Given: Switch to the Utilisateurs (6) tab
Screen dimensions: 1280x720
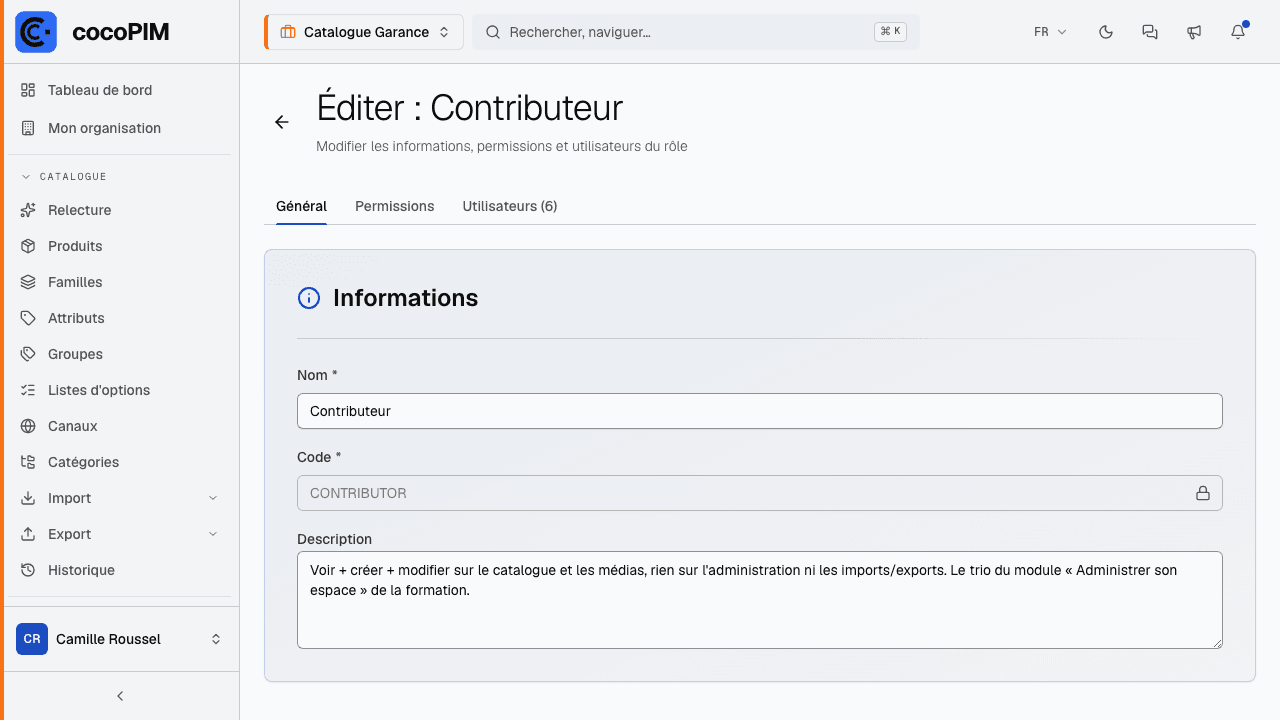Looking at the screenshot, I should tap(510, 206).
